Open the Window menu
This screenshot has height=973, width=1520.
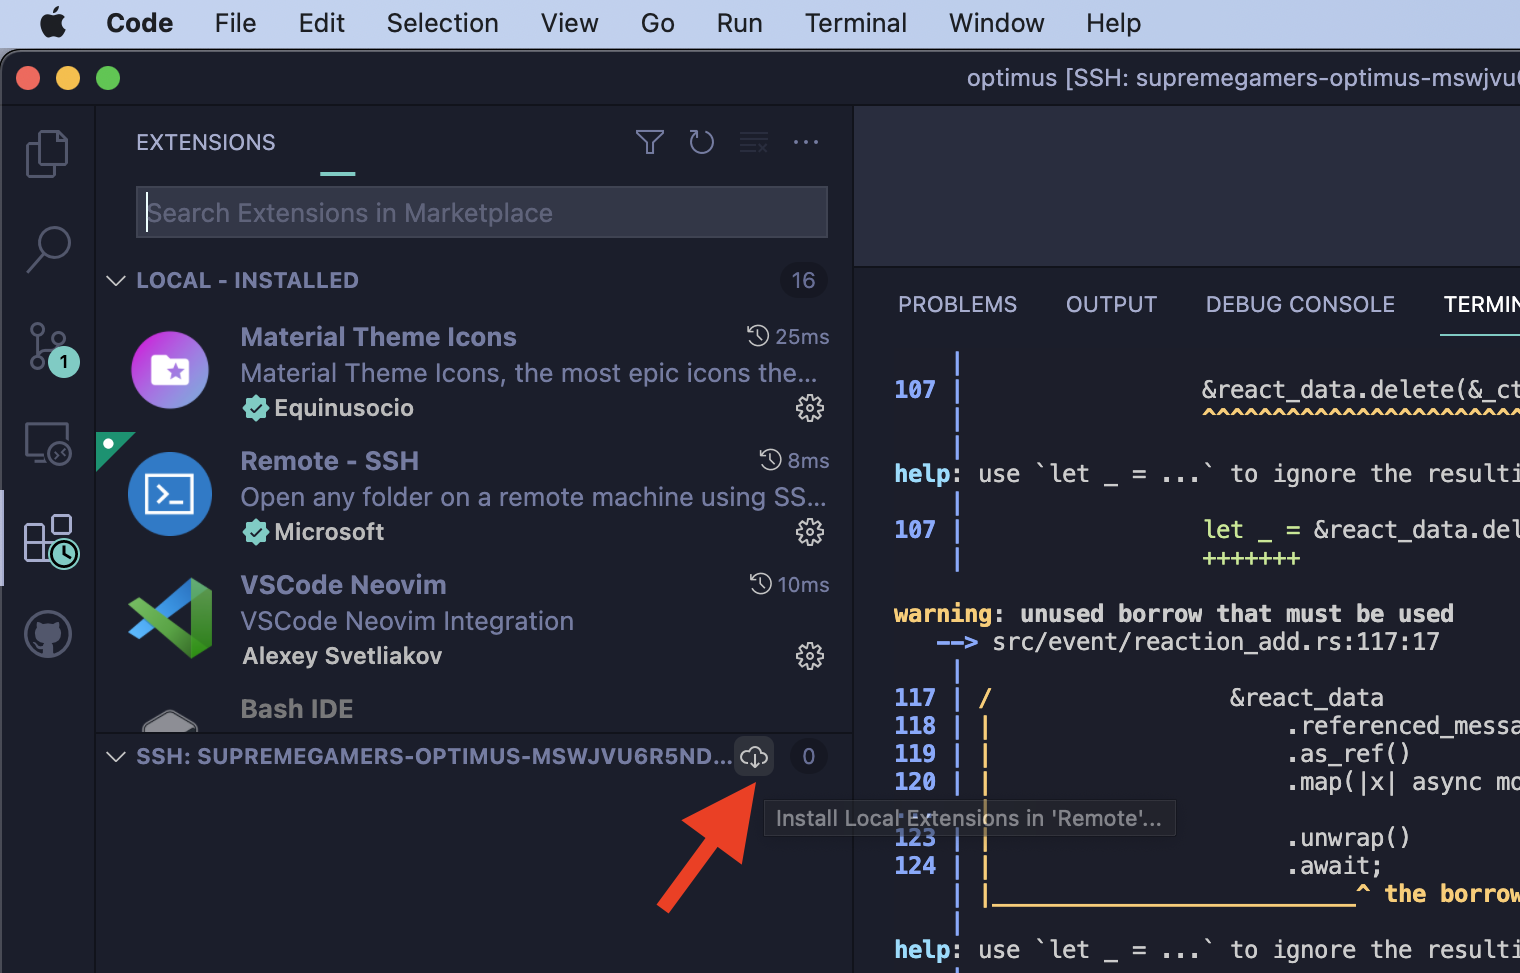[x=997, y=23]
